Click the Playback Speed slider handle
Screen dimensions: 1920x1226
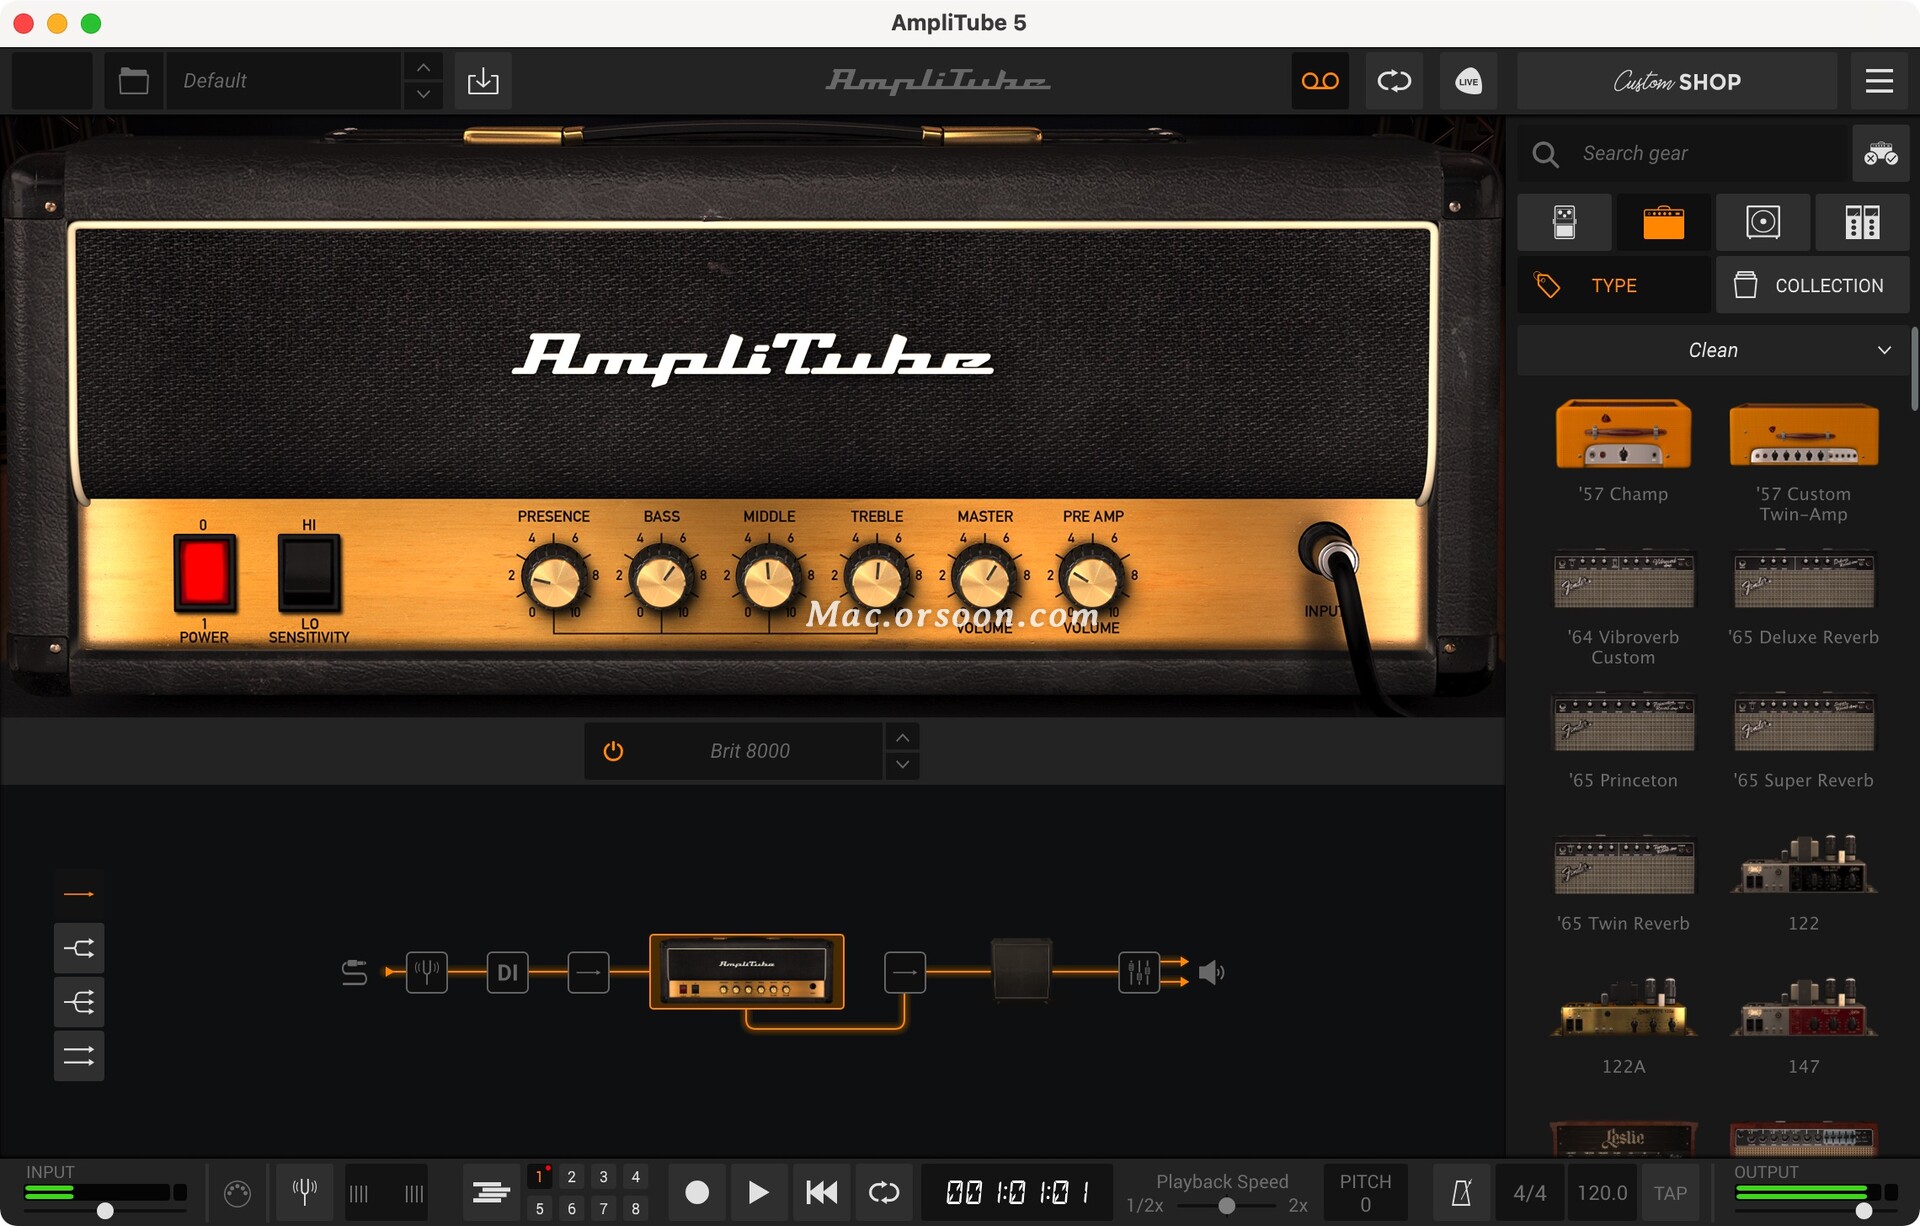[x=1226, y=1205]
